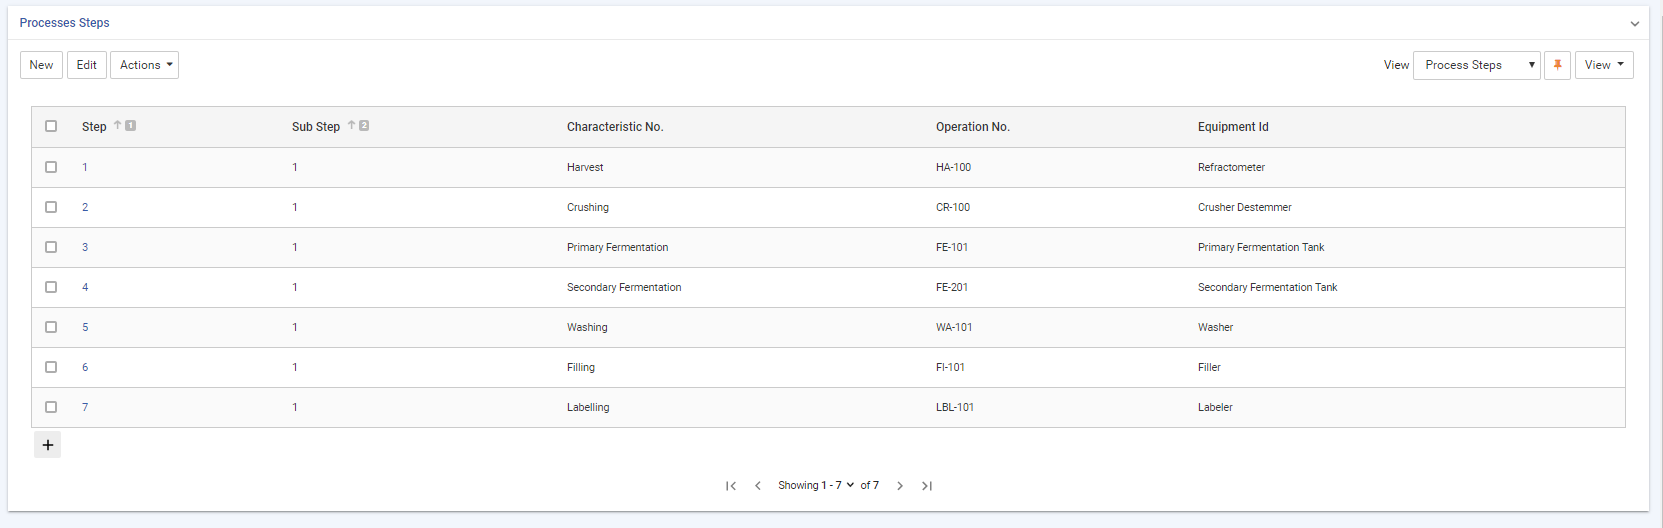The width and height of the screenshot is (1663, 528).
Task: Go to the first page of results
Action: (731, 486)
